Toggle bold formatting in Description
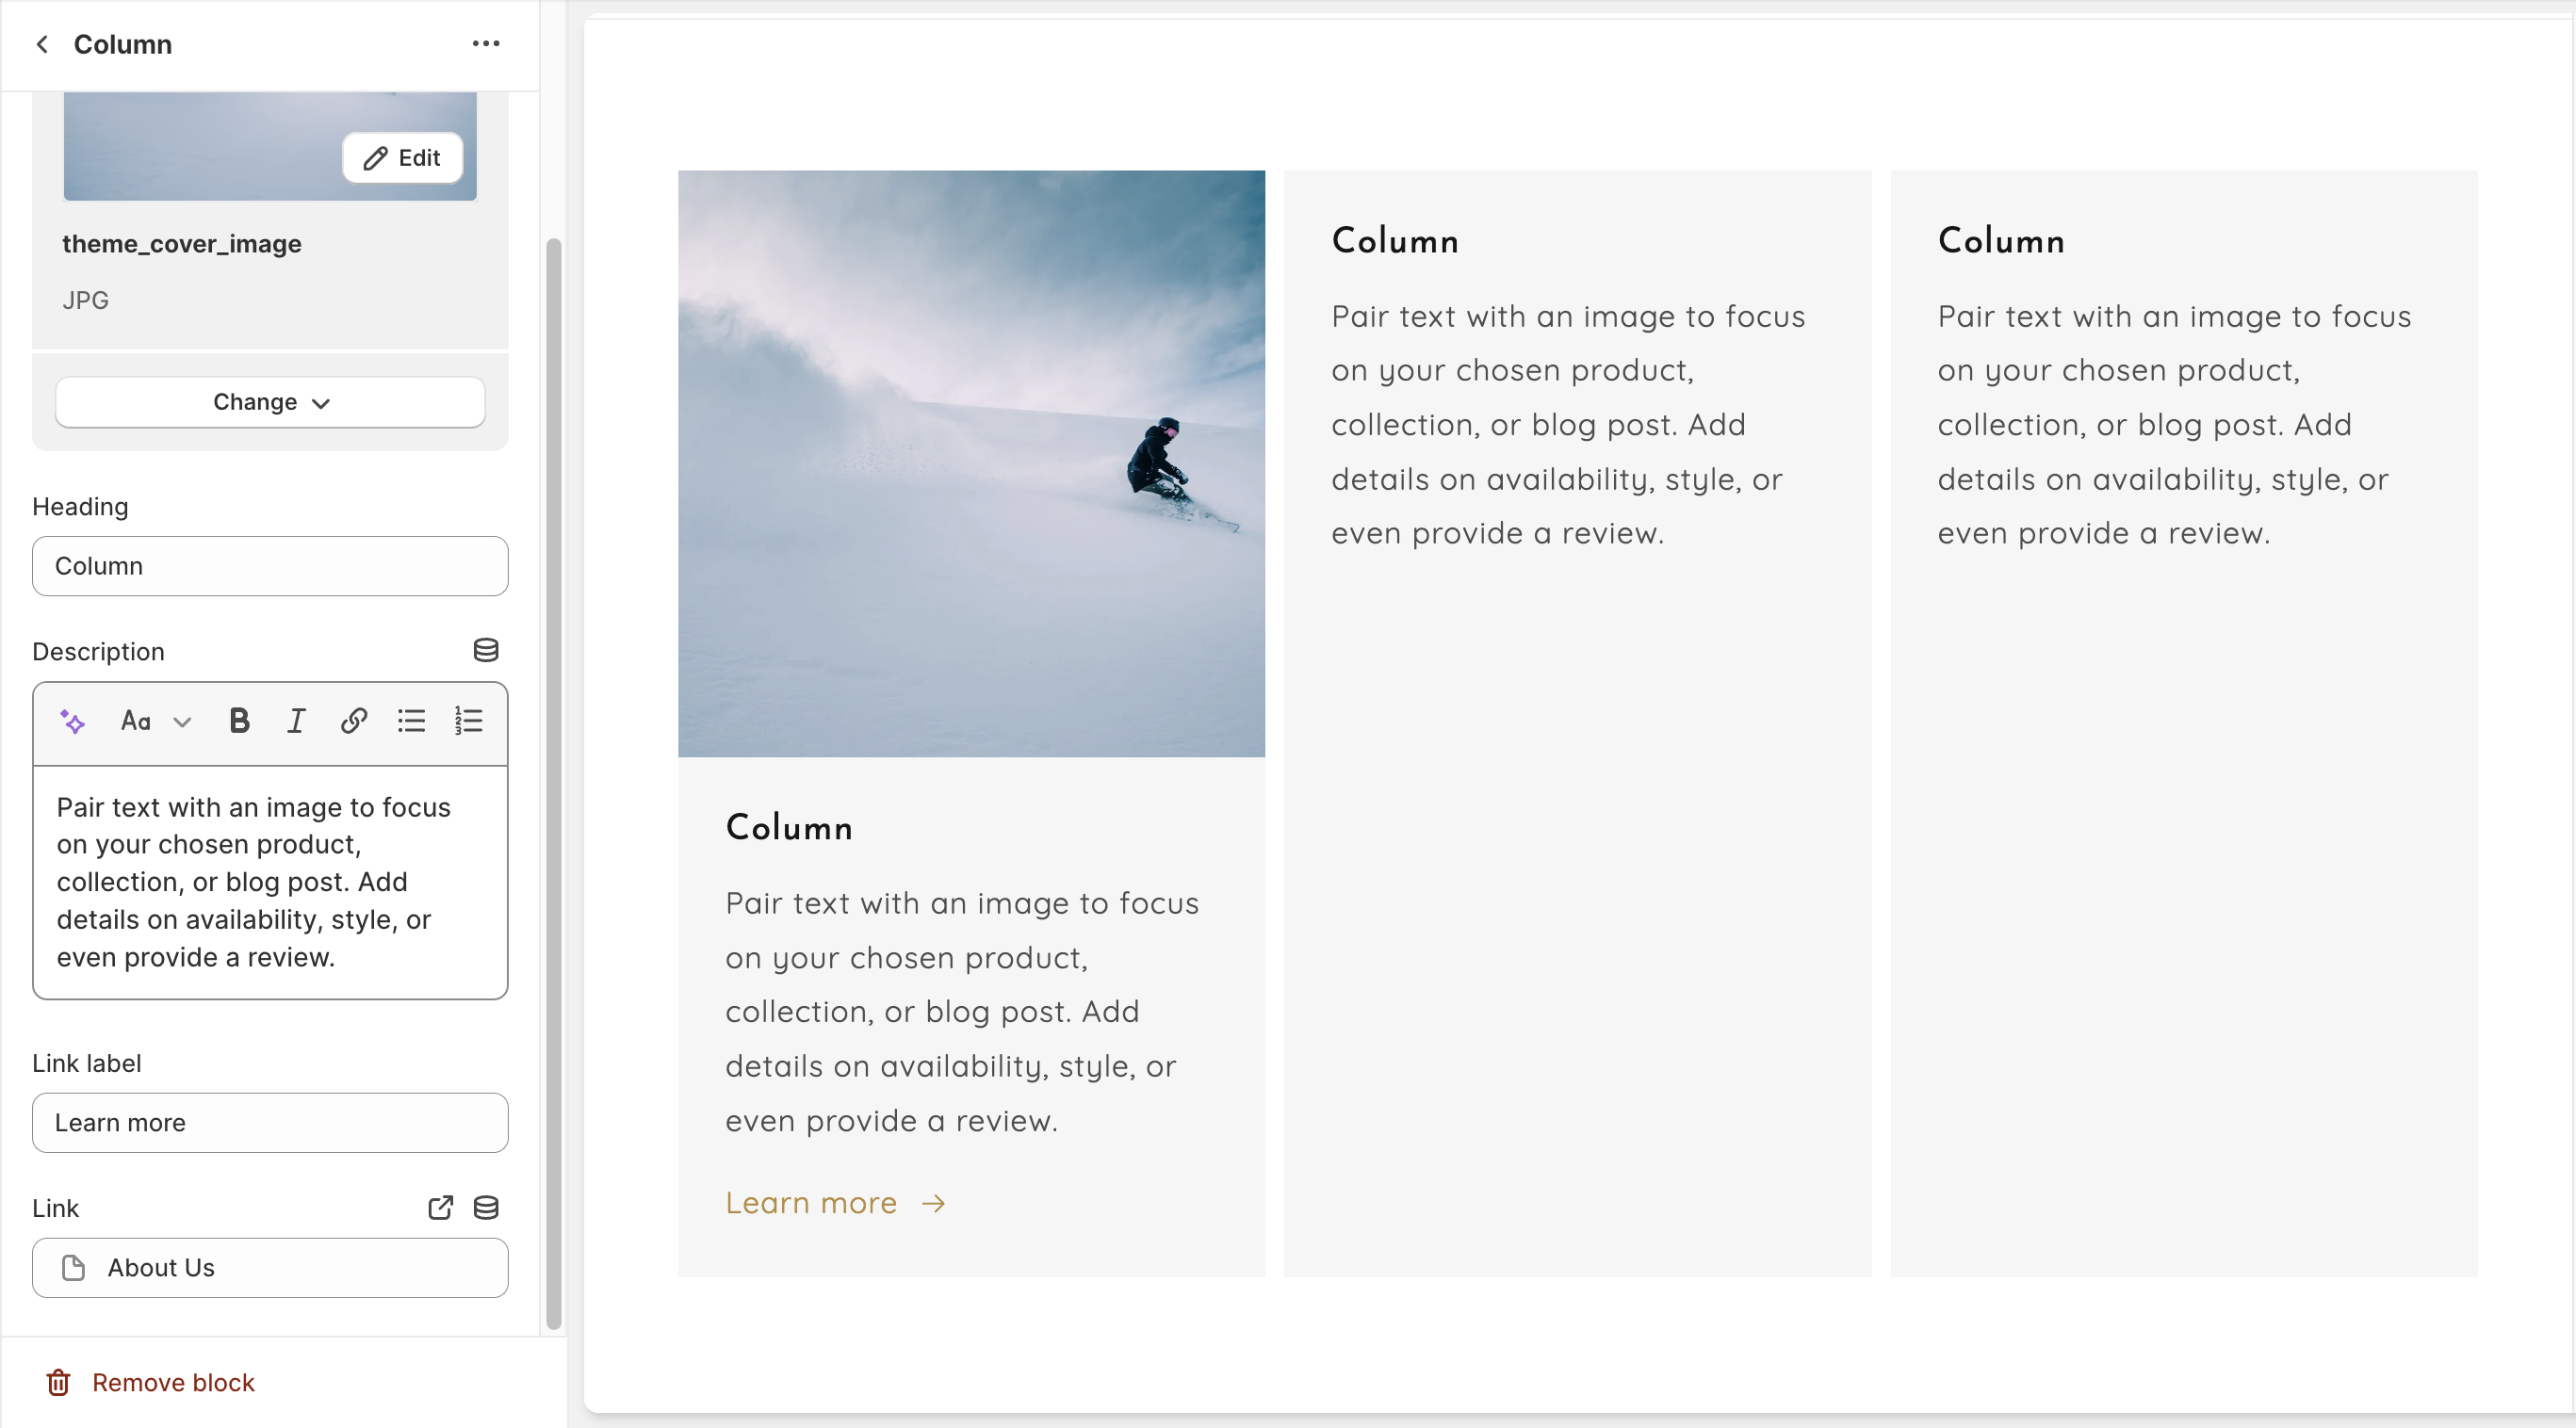This screenshot has height=1428, width=2576. [239, 721]
